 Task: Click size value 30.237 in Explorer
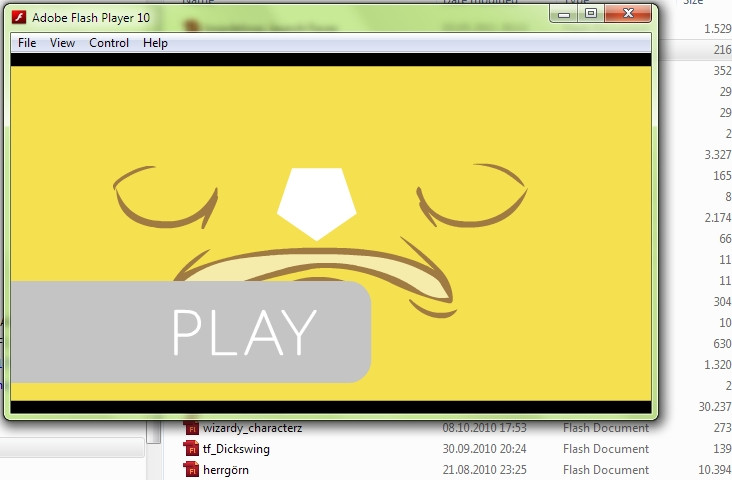[x=715, y=407]
